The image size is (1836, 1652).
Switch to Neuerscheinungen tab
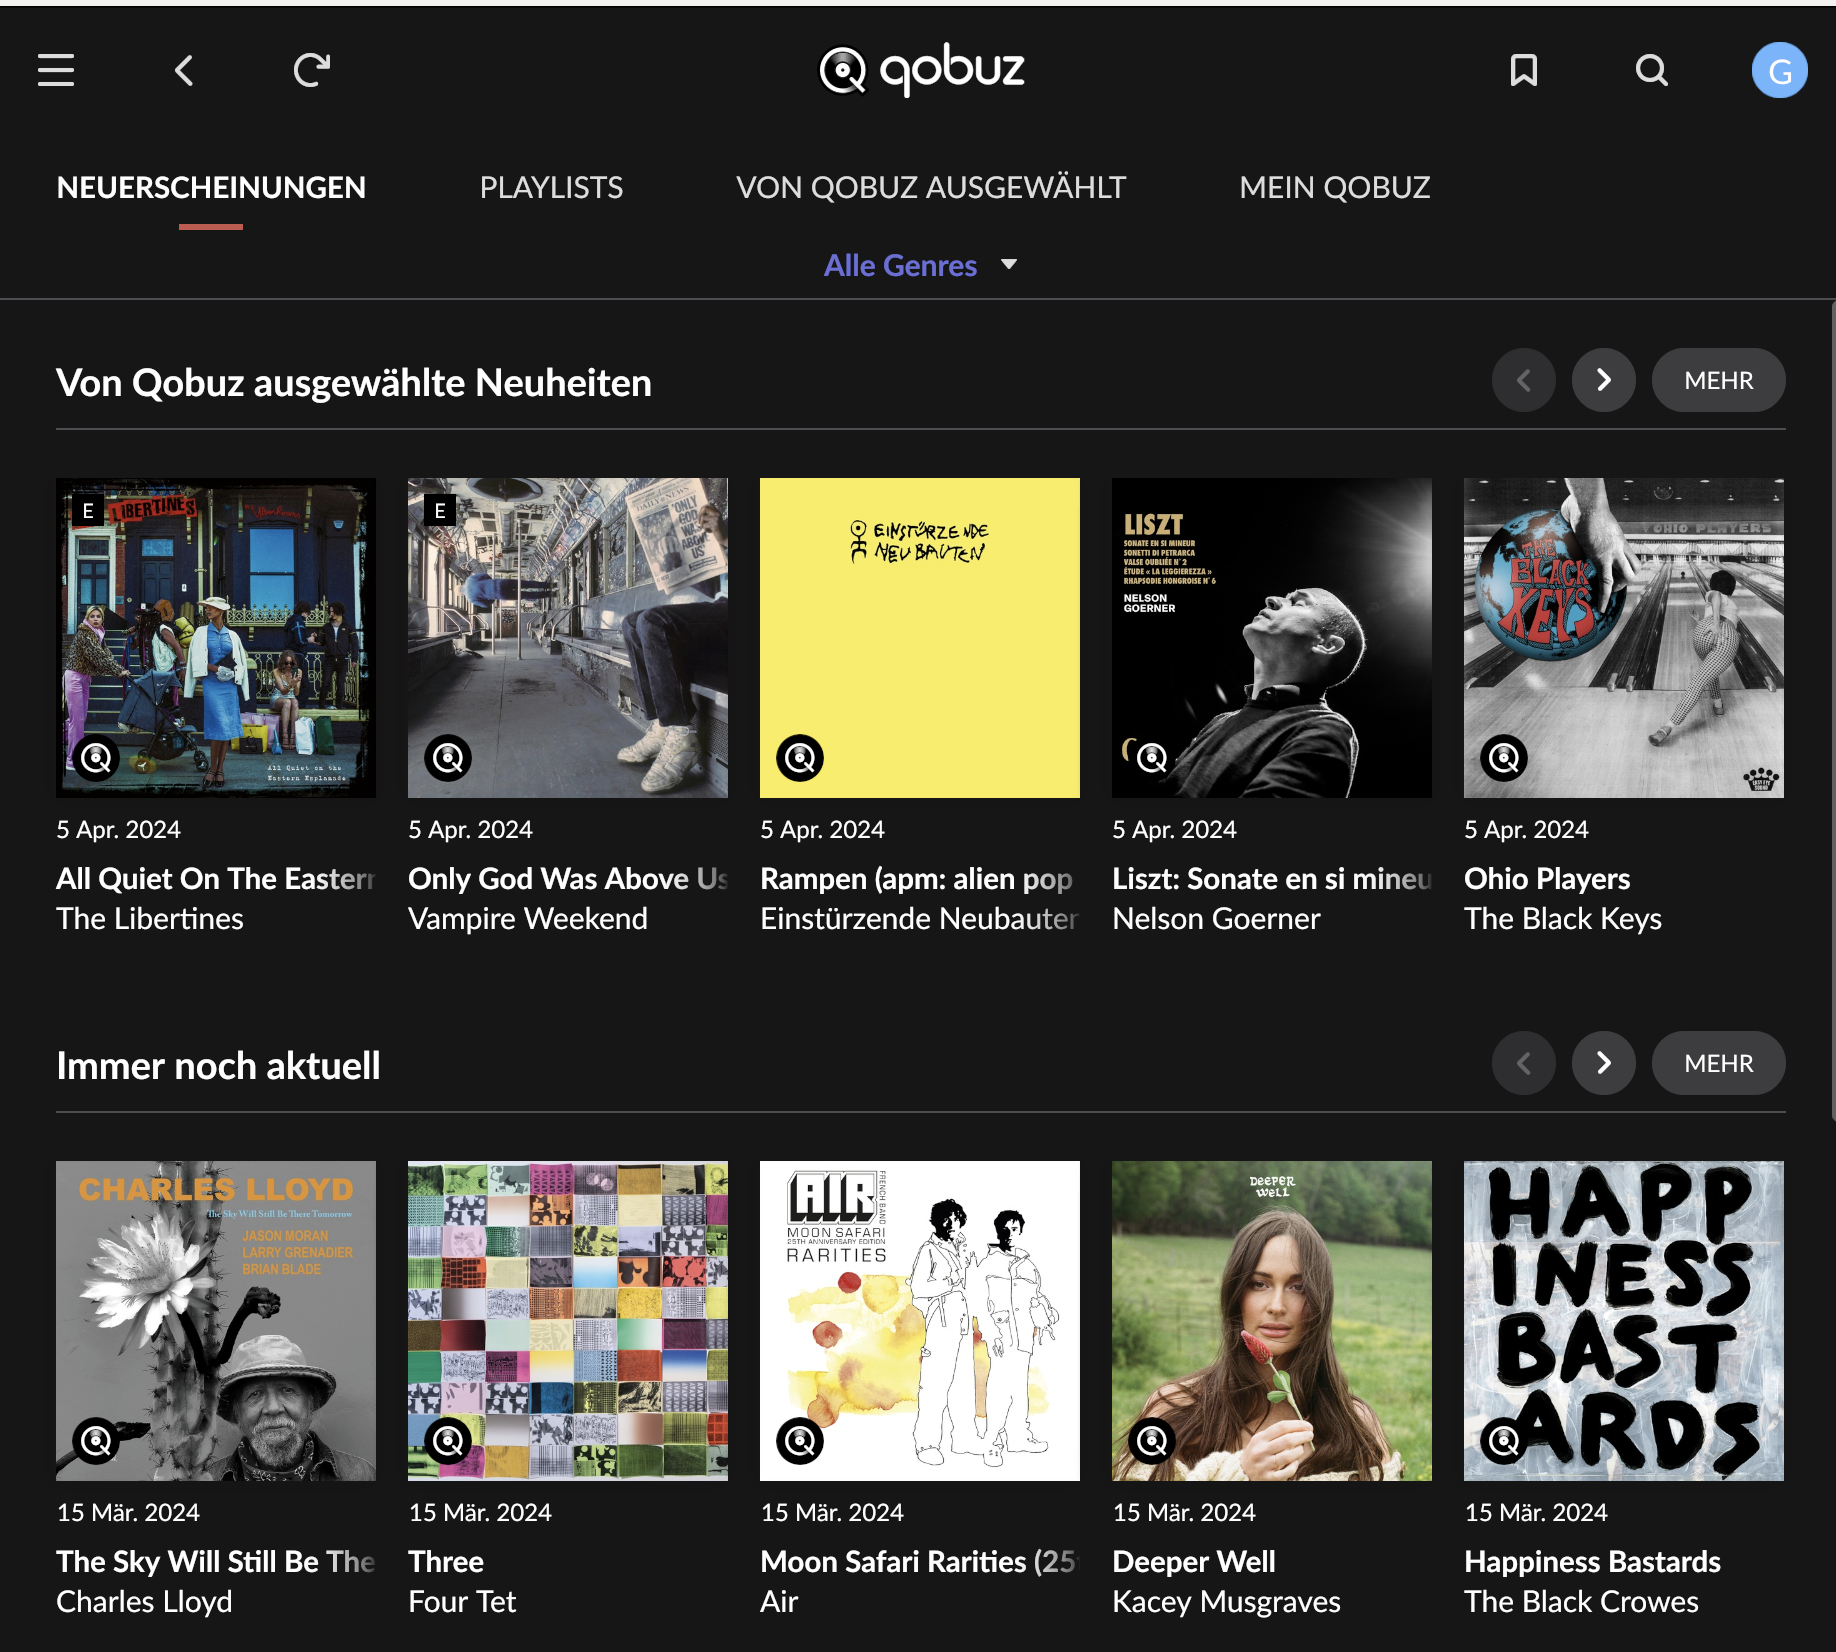(211, 187)
